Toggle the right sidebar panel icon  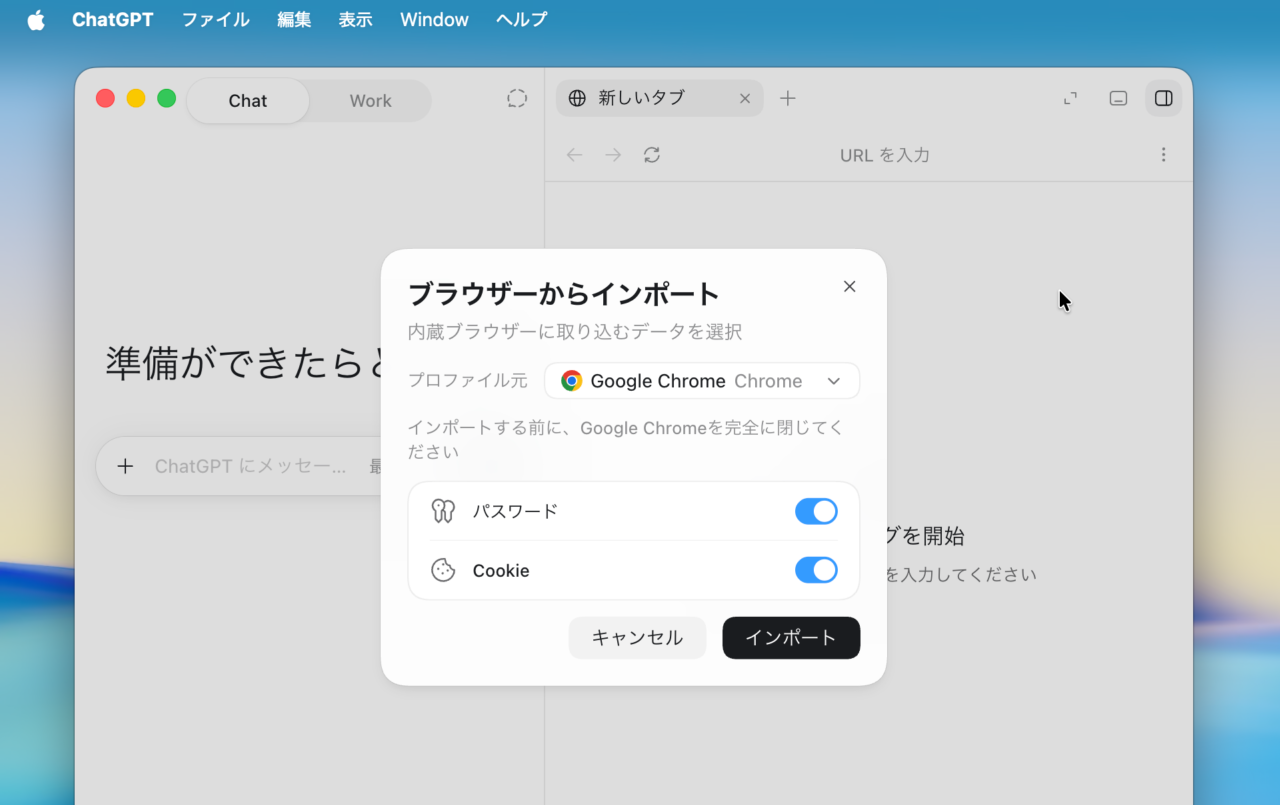click(1164, 98)
